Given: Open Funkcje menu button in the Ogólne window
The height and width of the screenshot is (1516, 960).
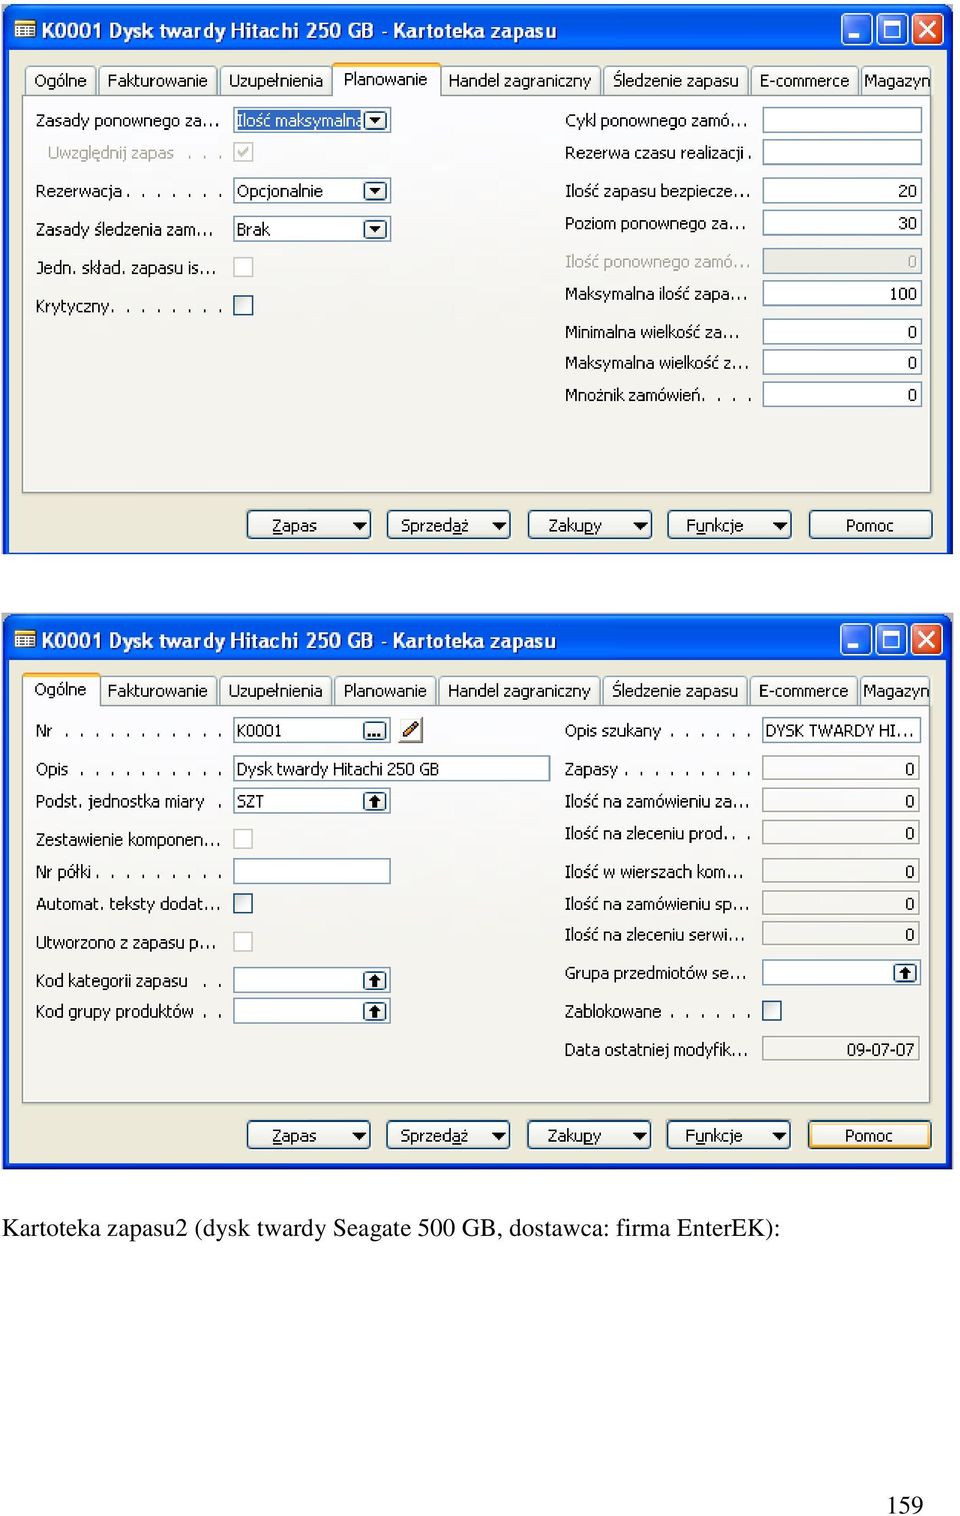Looking at the screenshot, I should click(x=729, y=1135).
